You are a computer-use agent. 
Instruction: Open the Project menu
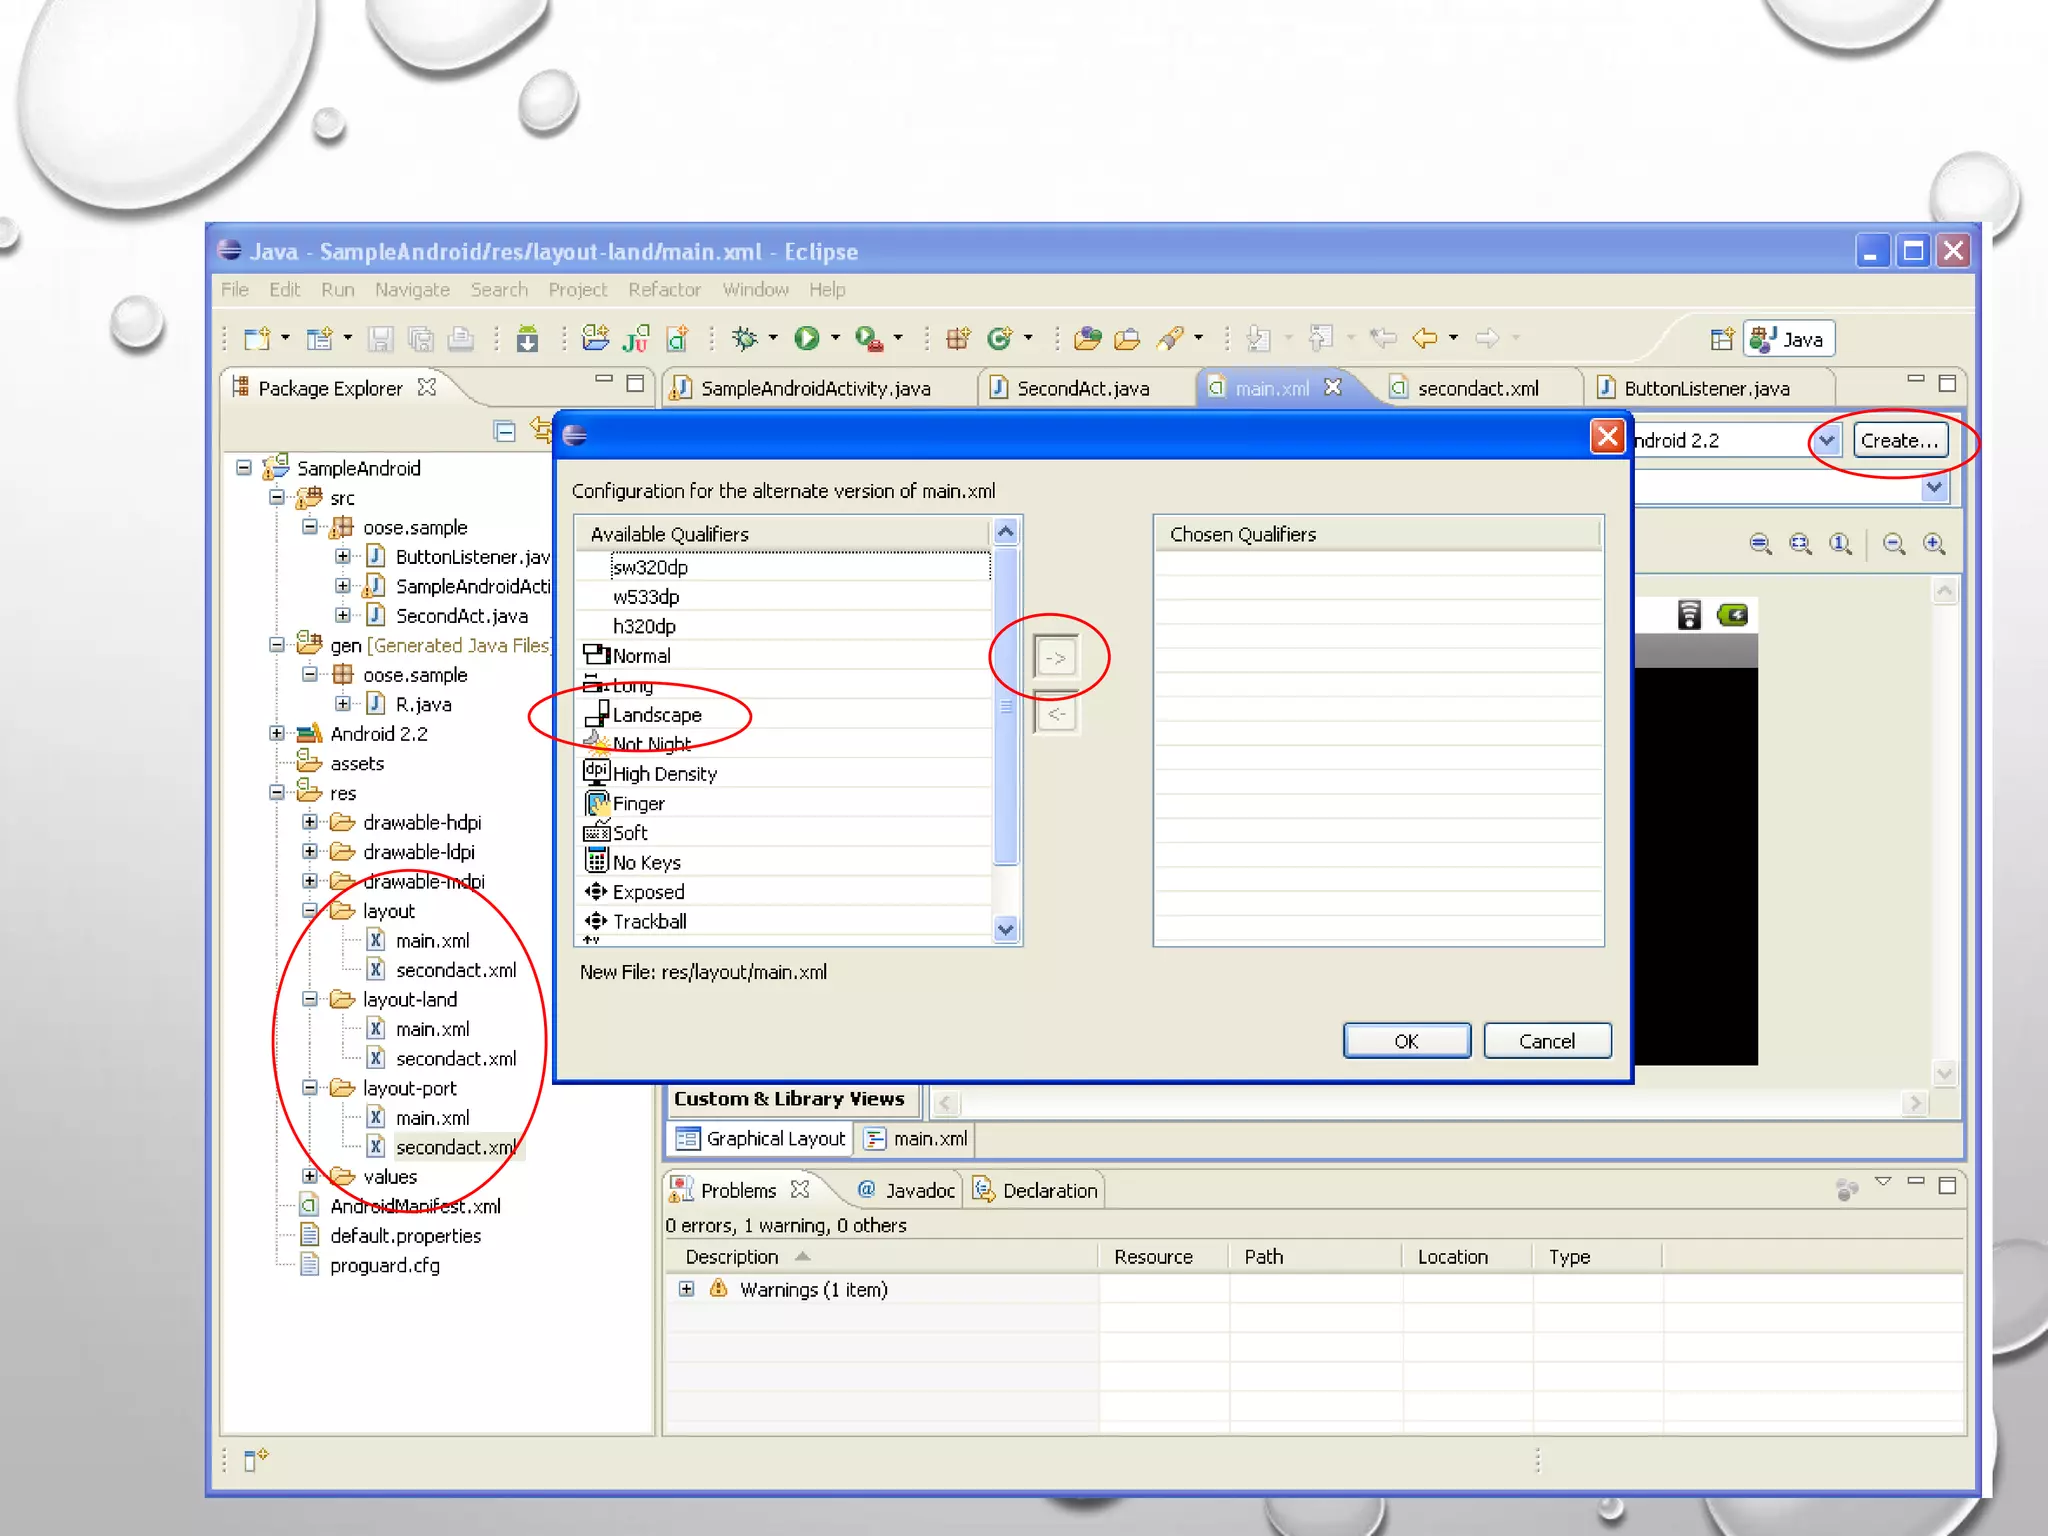577,290
